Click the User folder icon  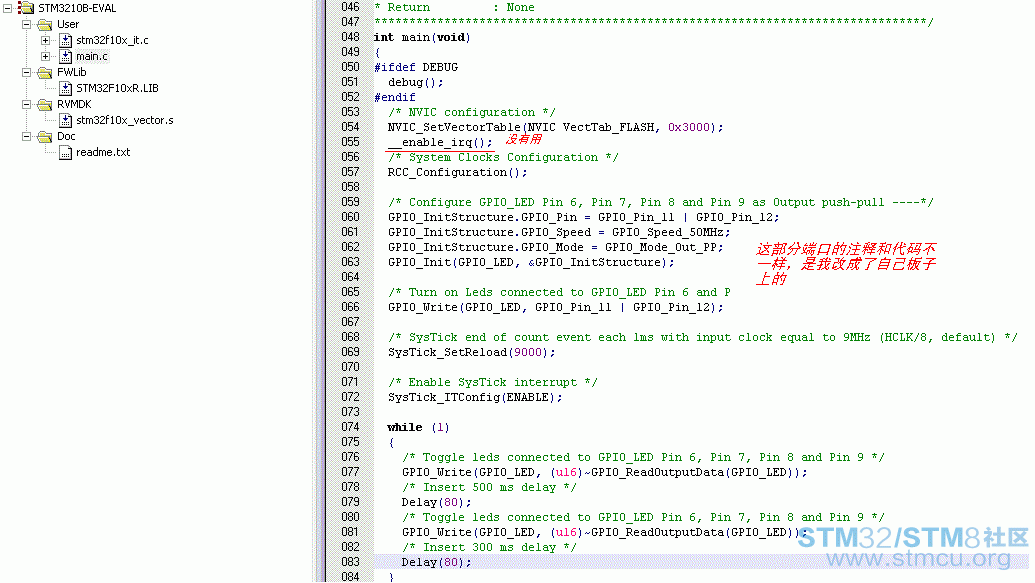45,24
